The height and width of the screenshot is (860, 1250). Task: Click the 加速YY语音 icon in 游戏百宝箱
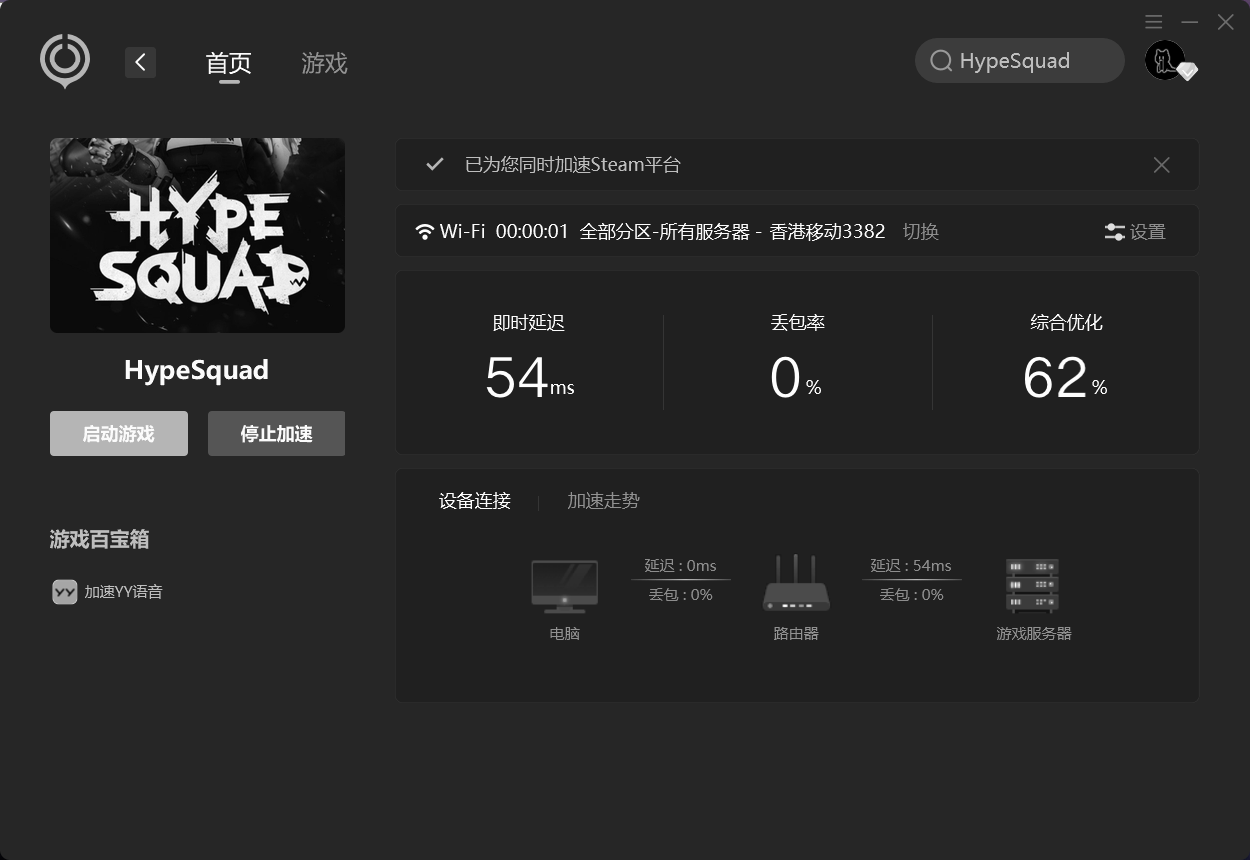point(64,592)
